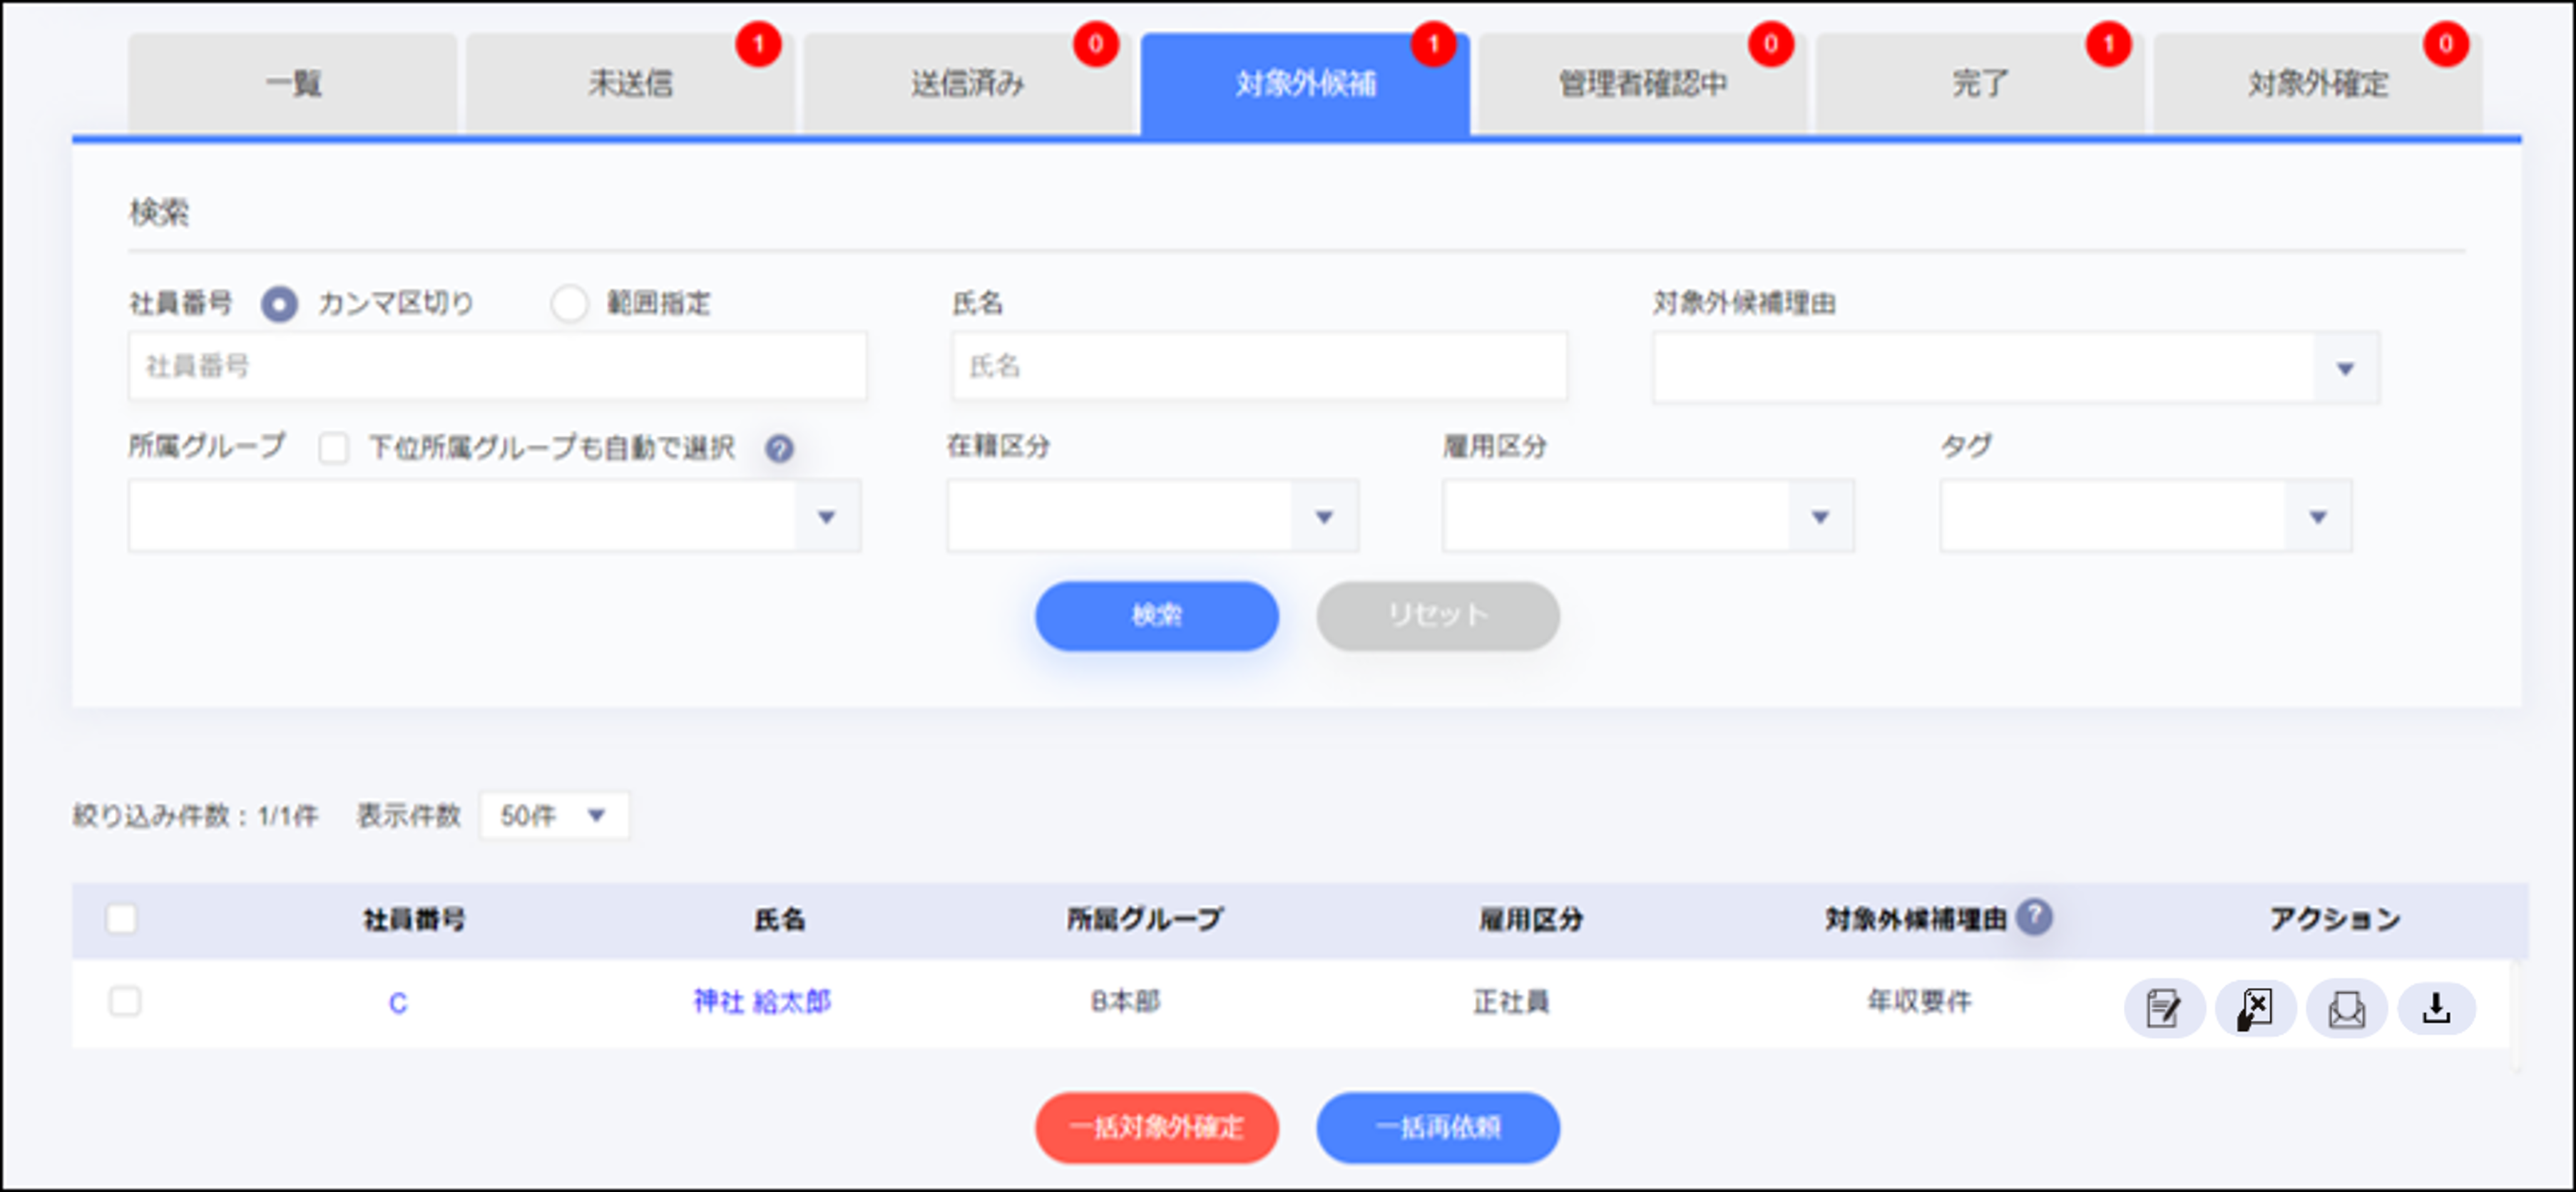The width and height of the screenshot is (2576, 1192).
Task: Check the row checkbox for 神社 給太郎
Action: coord(125,1002)
